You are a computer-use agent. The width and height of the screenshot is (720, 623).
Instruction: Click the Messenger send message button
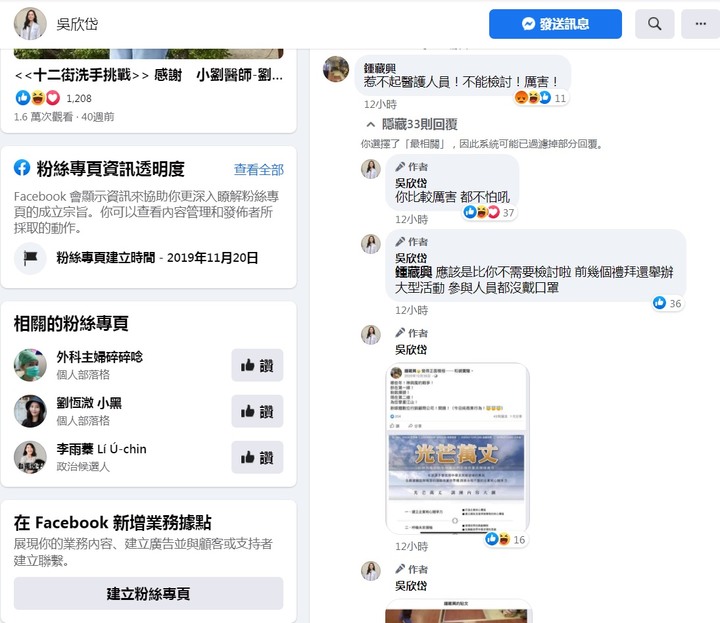click(x=555, y=24)
